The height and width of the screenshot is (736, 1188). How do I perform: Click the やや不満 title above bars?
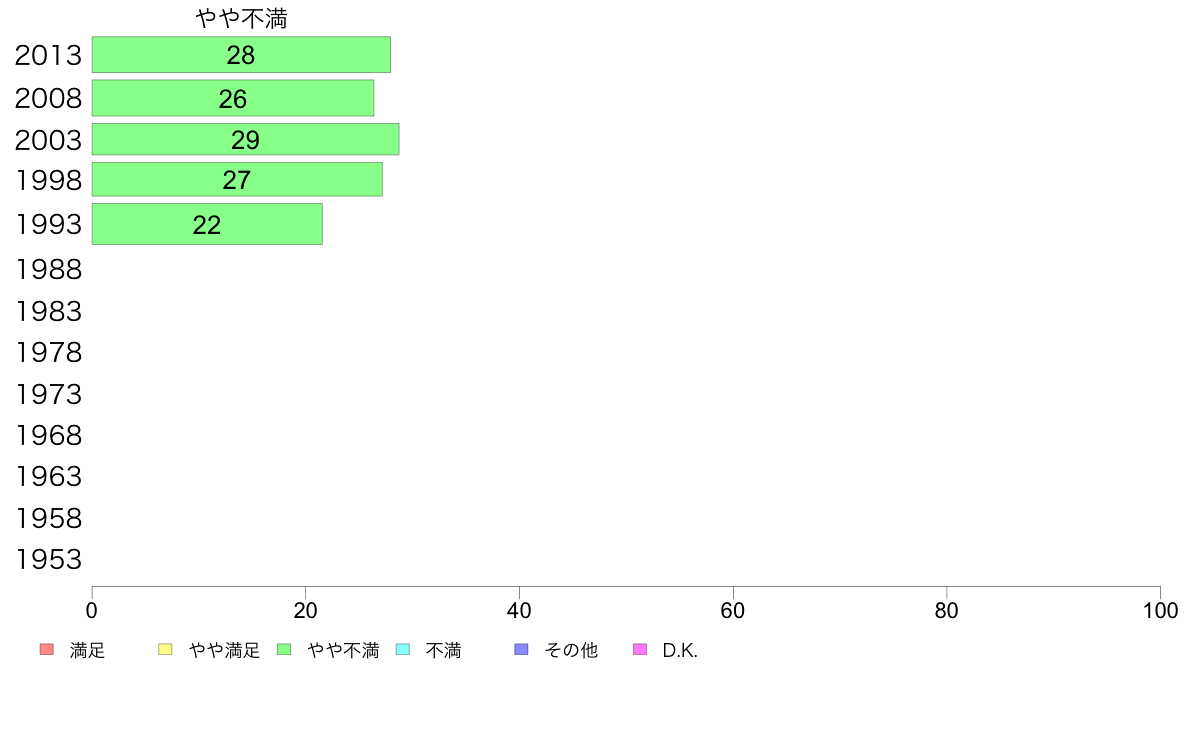pos(242,18)
